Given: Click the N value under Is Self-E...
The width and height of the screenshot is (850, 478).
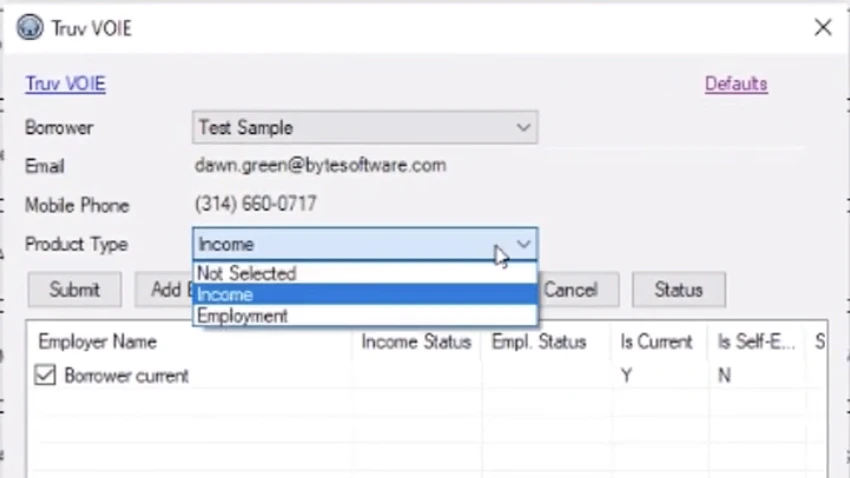Looking at the screenshot, I should [x=724, y=376].
